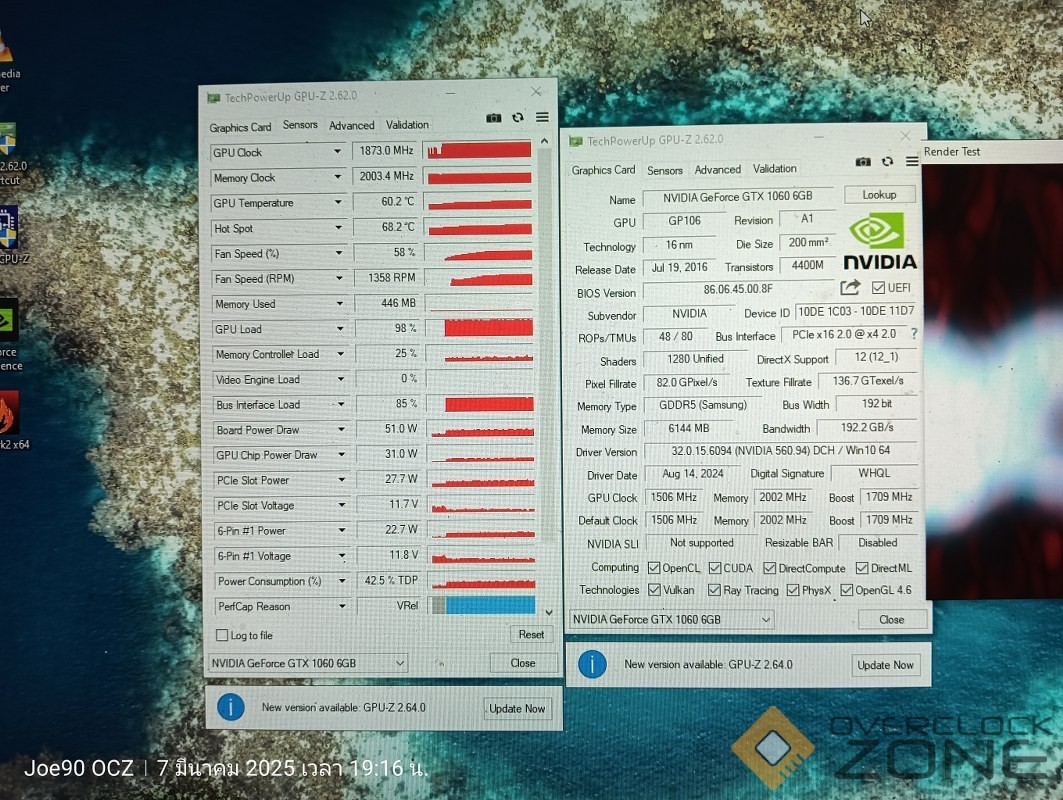Click GPU Load history graph
The width and height of the screenshot is (1063, 800).
480,328
